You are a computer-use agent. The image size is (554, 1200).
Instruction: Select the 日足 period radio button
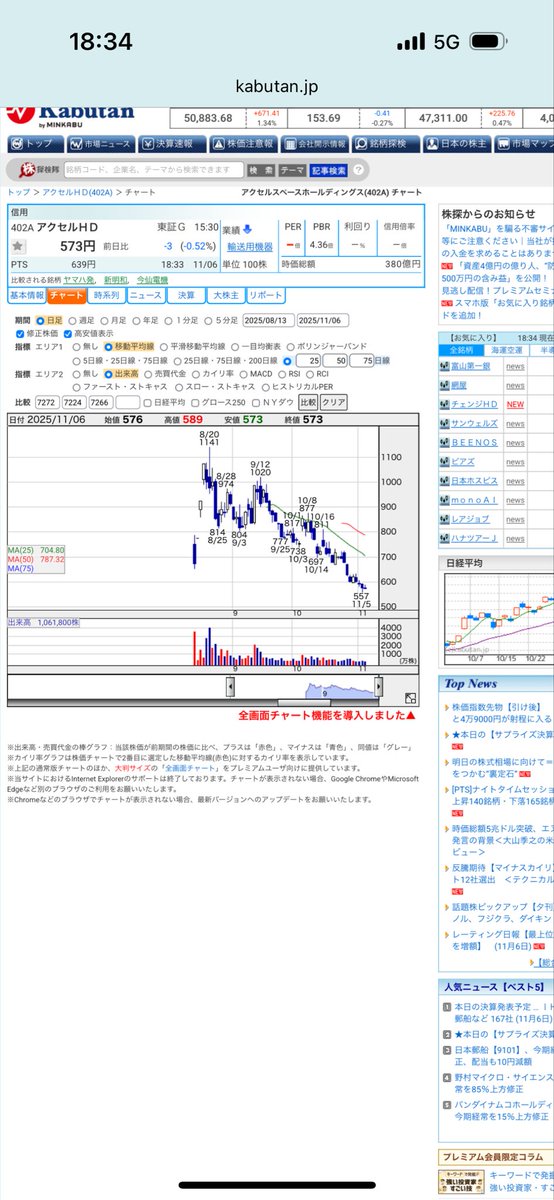pos(40,319)
